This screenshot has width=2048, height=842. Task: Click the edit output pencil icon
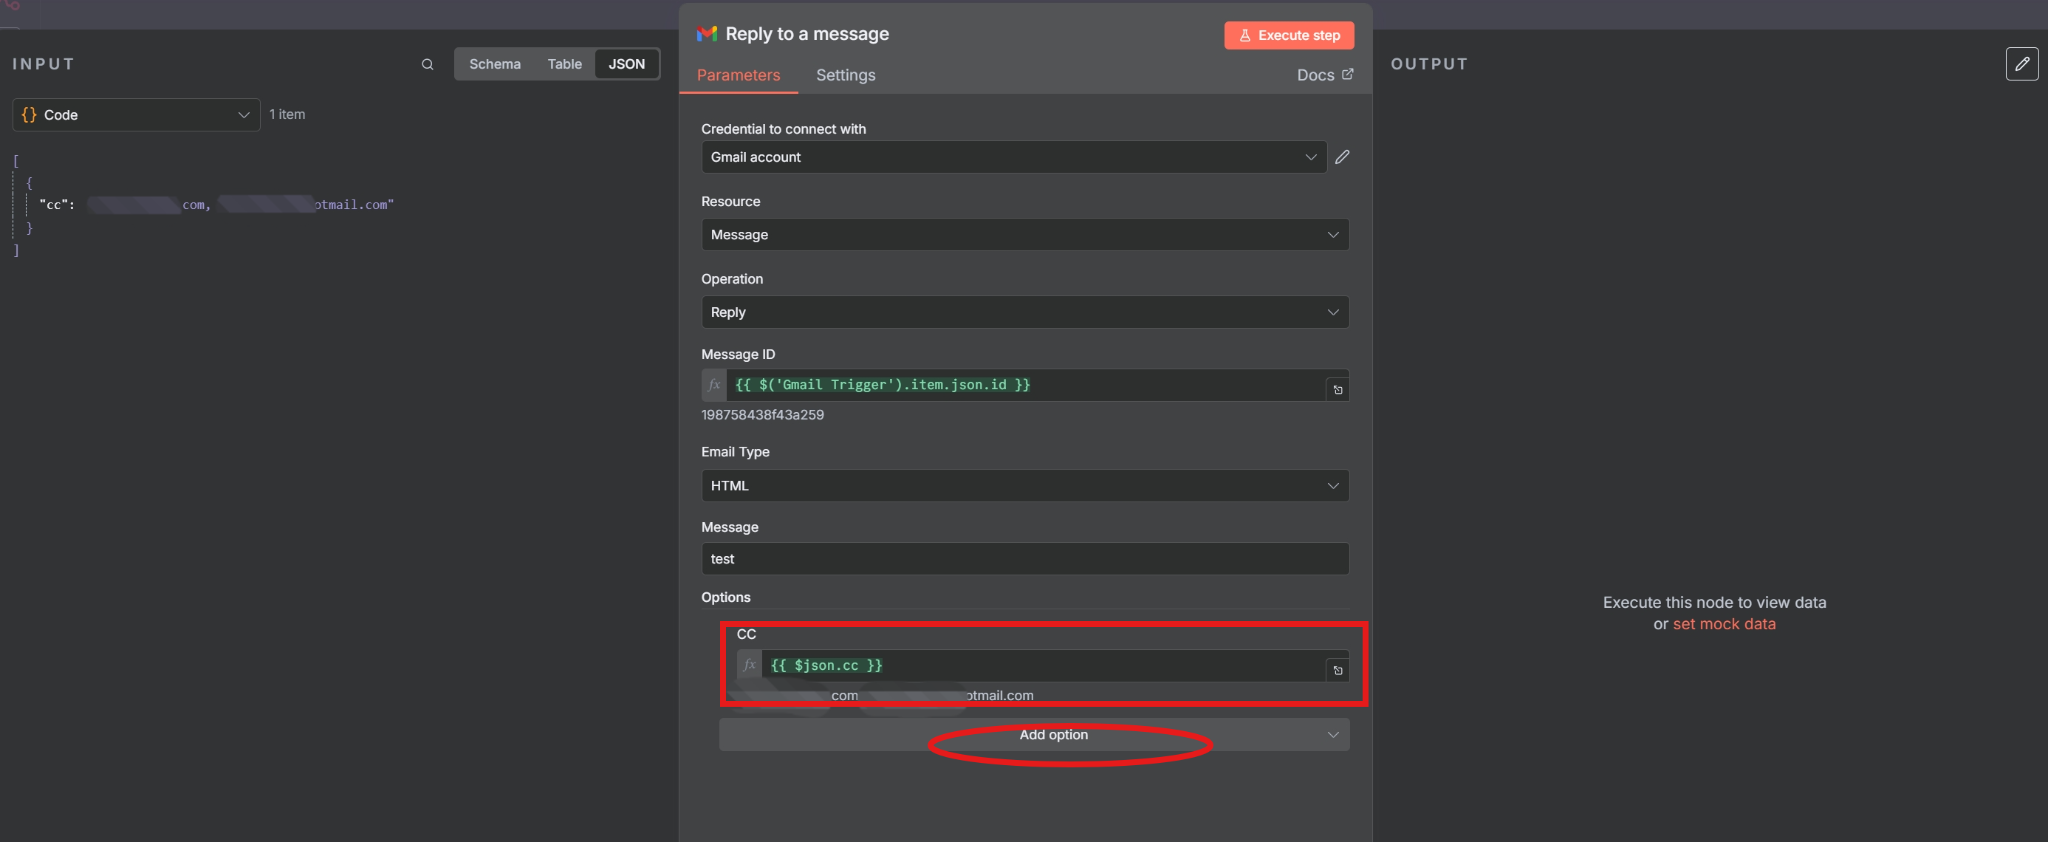(2021, 64)
